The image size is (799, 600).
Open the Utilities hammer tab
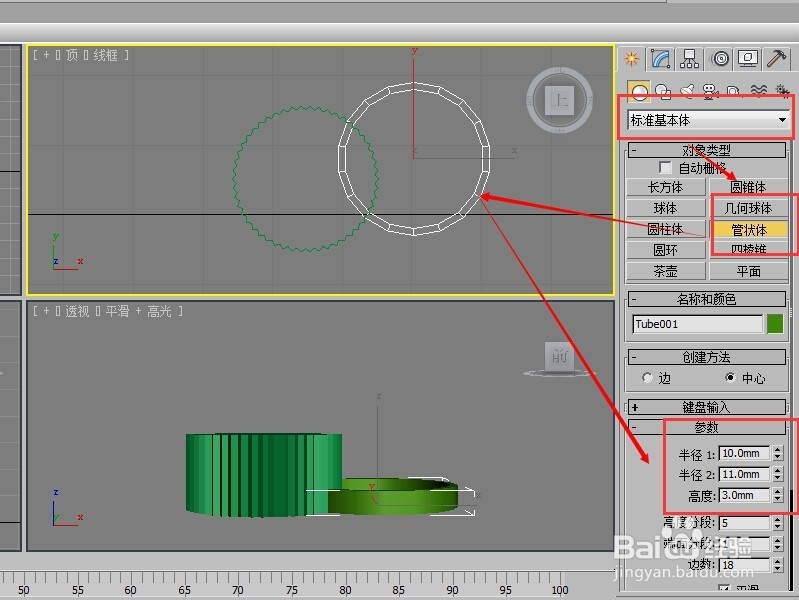776,59
